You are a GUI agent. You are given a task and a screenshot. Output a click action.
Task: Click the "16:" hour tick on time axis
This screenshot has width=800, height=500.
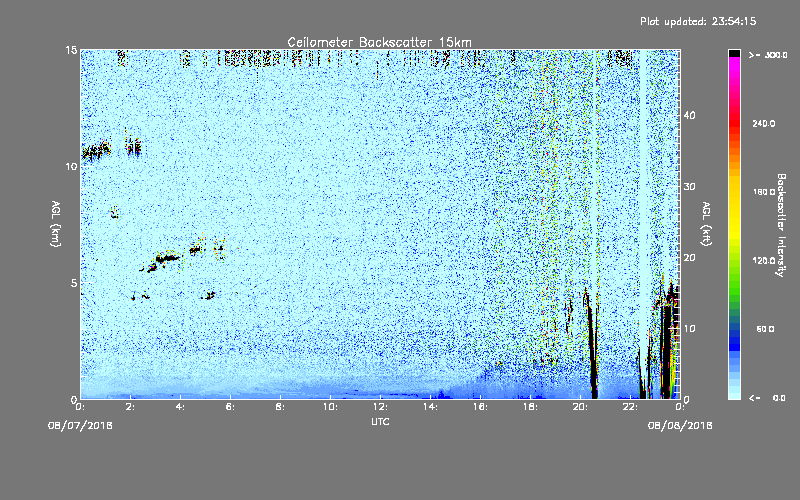point(480,407)
